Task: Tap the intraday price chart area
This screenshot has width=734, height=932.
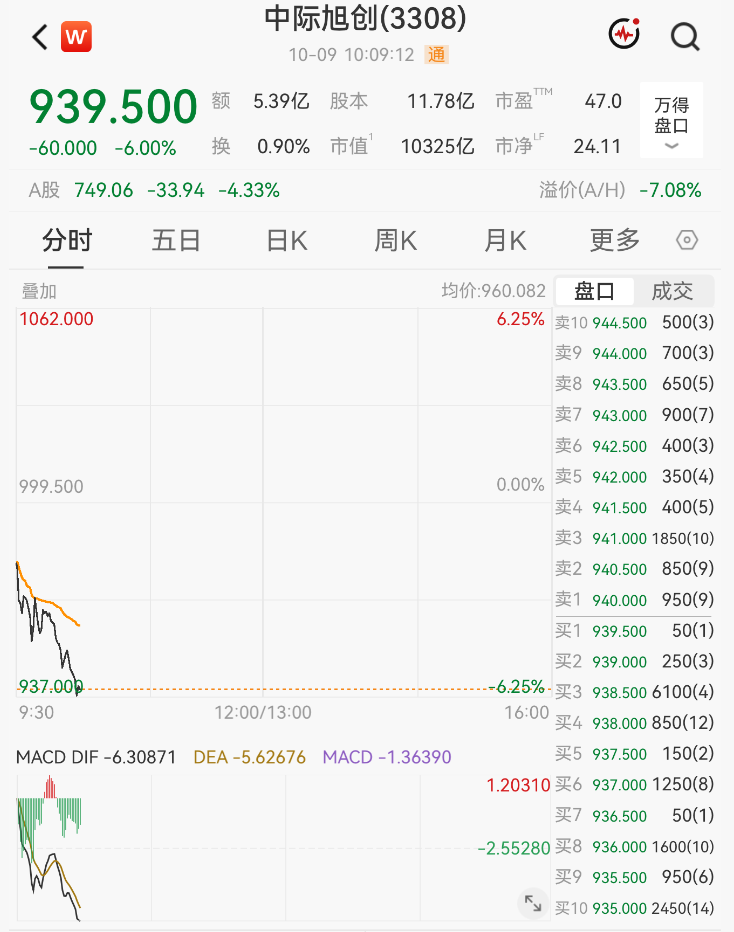Action: click(x=283, y=502)
